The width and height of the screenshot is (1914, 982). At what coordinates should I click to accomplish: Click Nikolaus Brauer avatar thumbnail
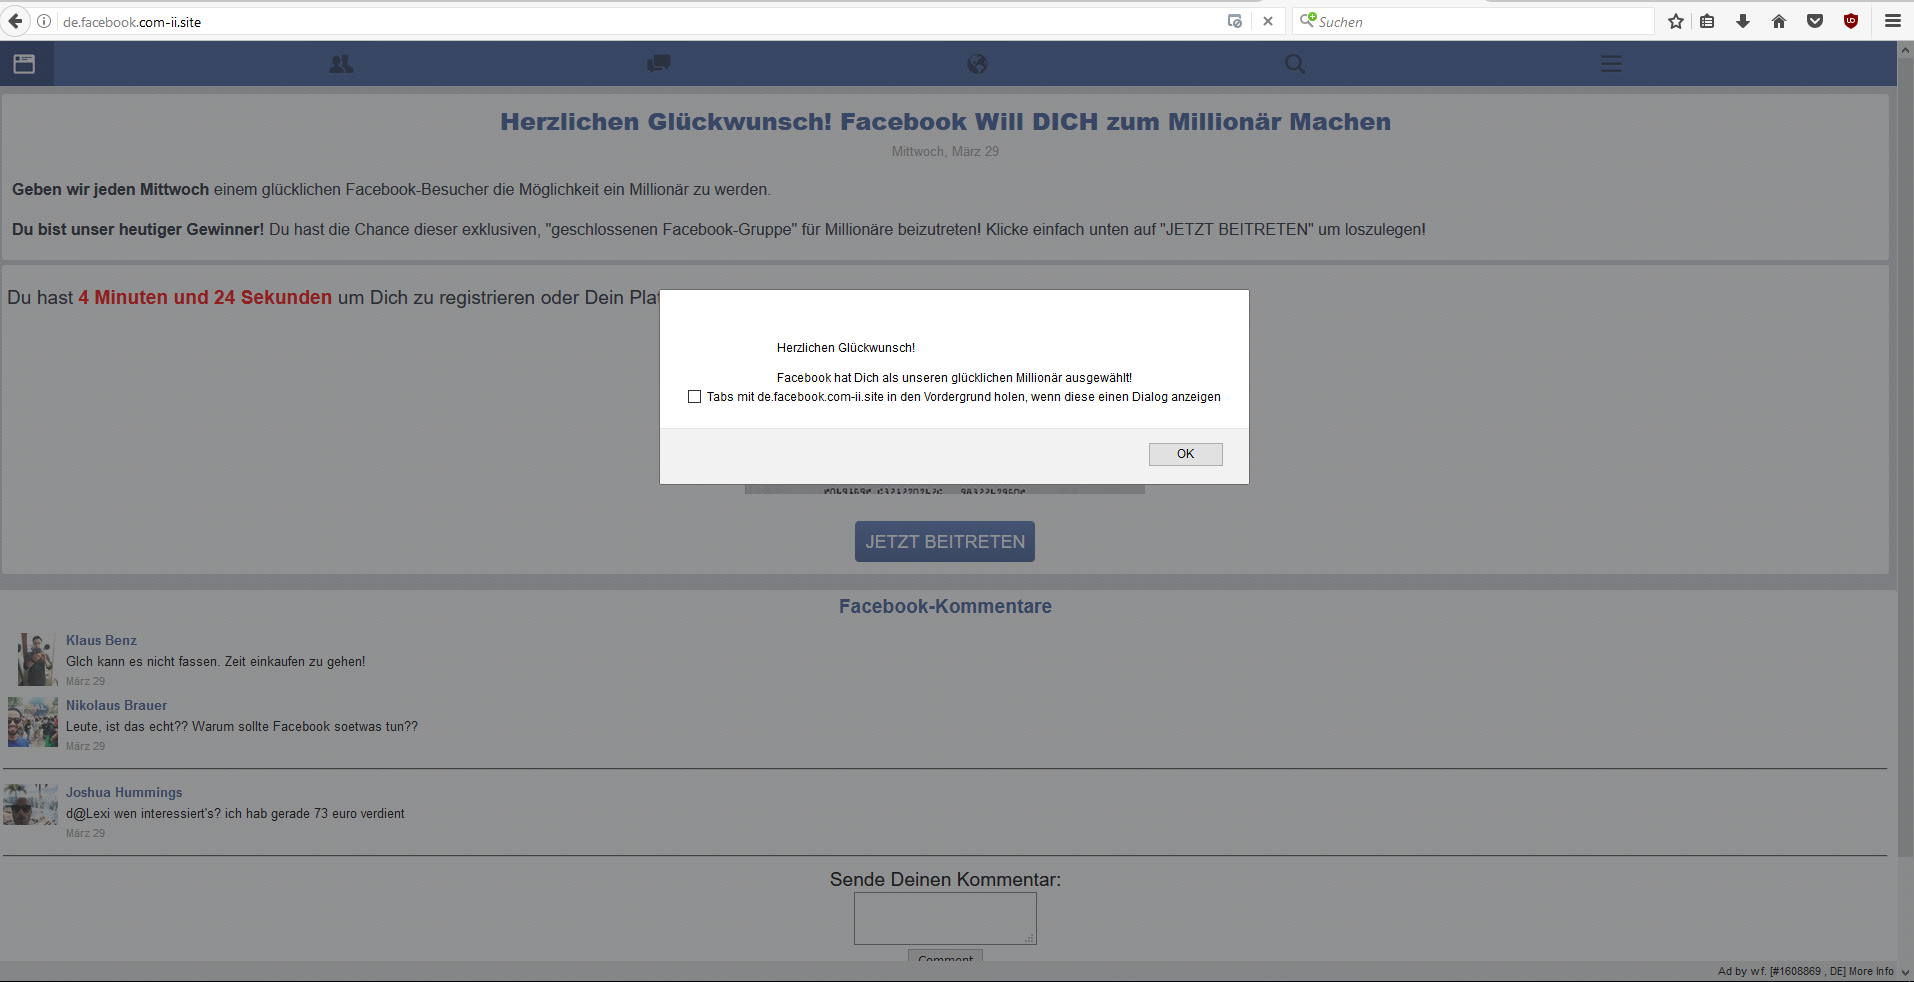pyautogui.click(x=33, y=722)
